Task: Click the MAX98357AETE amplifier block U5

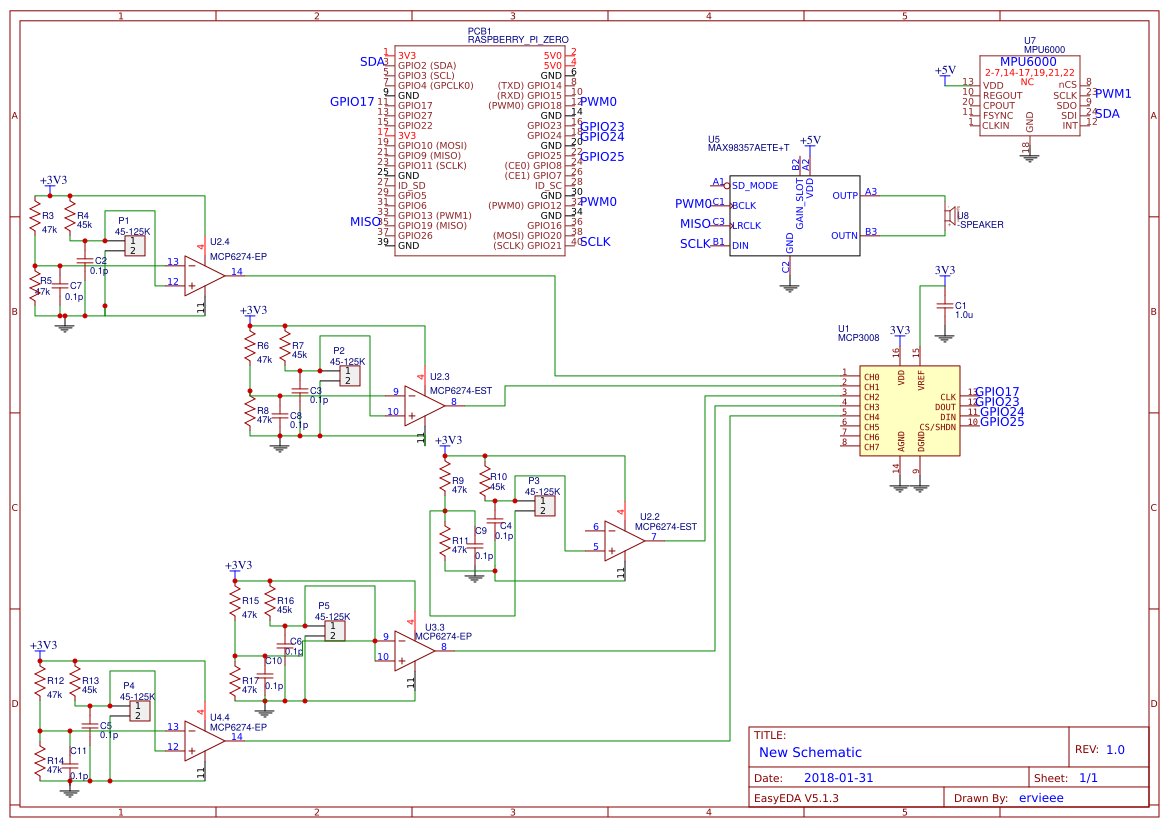Action: point(795,215)
